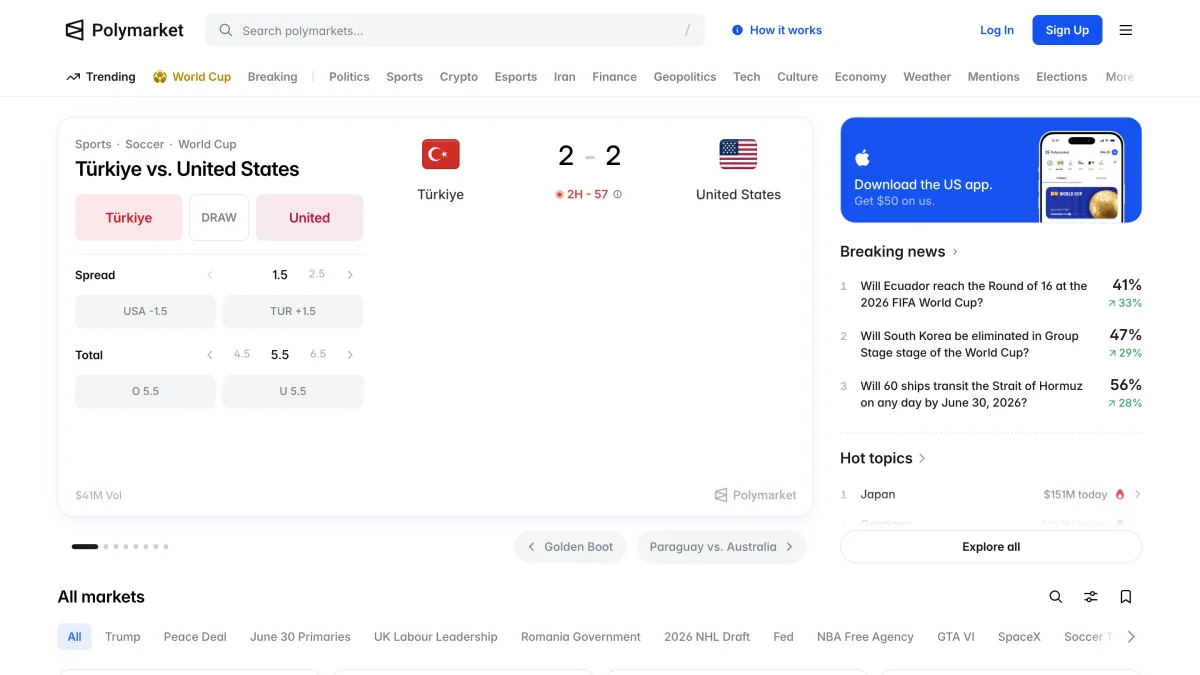Click the active carousel indicator bar
1200x675 pixels.
(85, 547)
